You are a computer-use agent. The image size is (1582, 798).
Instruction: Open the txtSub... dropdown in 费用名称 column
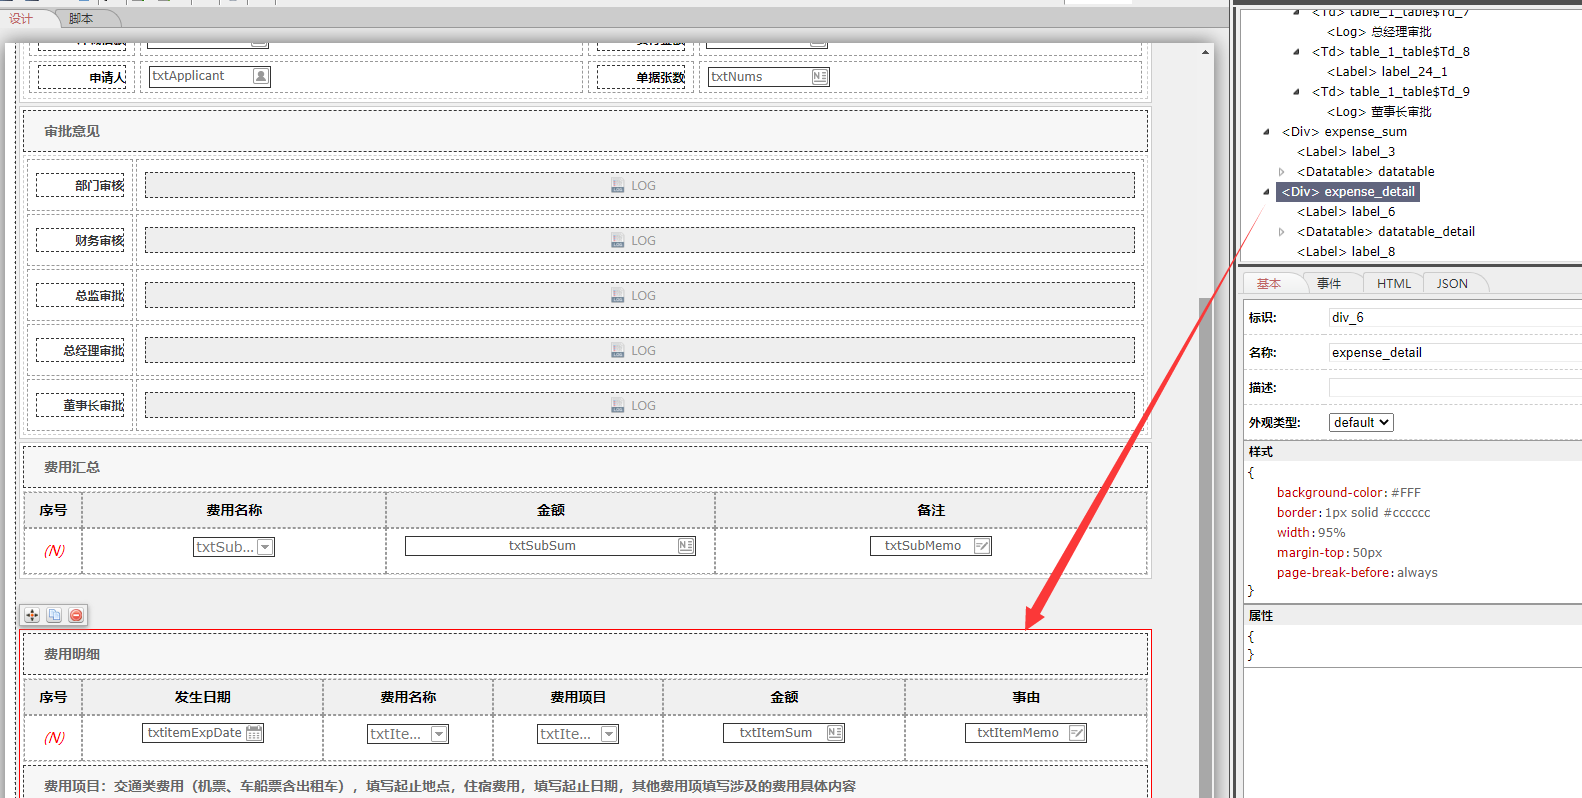click(x=265, y=547)
